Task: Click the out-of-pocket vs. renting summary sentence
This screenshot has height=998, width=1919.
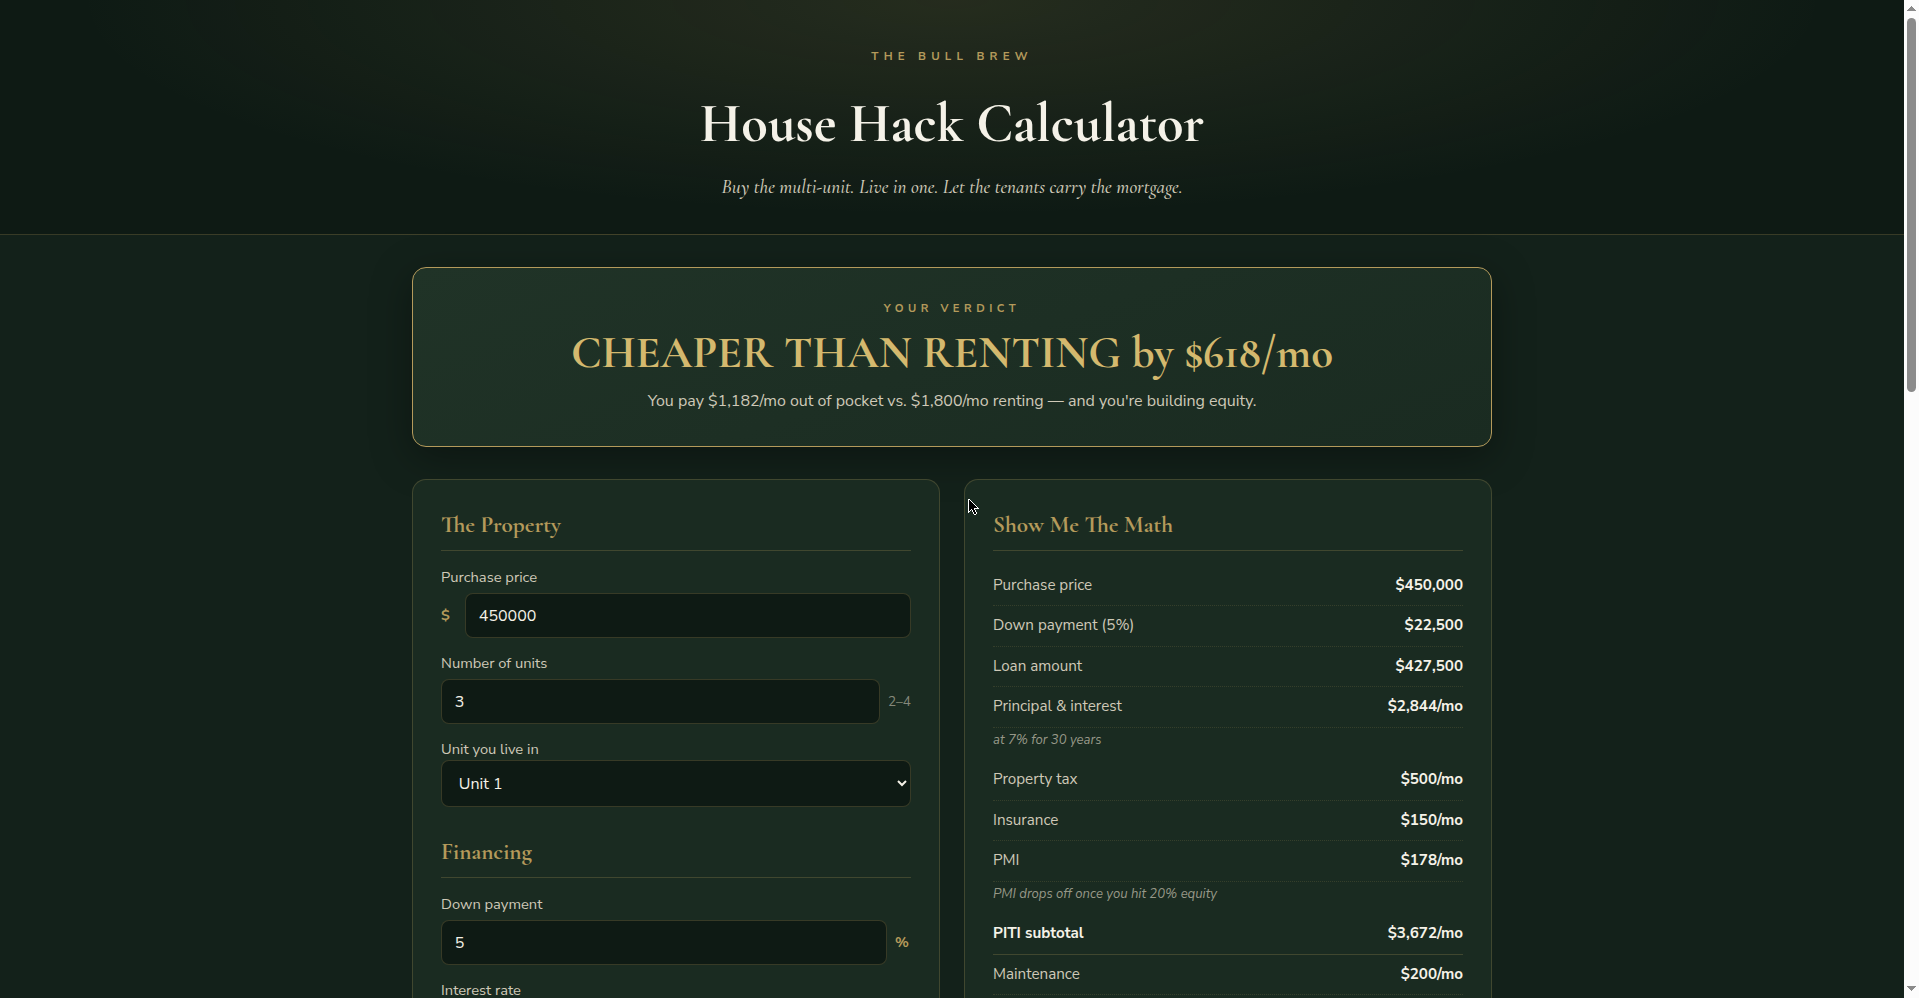Action: point(951,401)
